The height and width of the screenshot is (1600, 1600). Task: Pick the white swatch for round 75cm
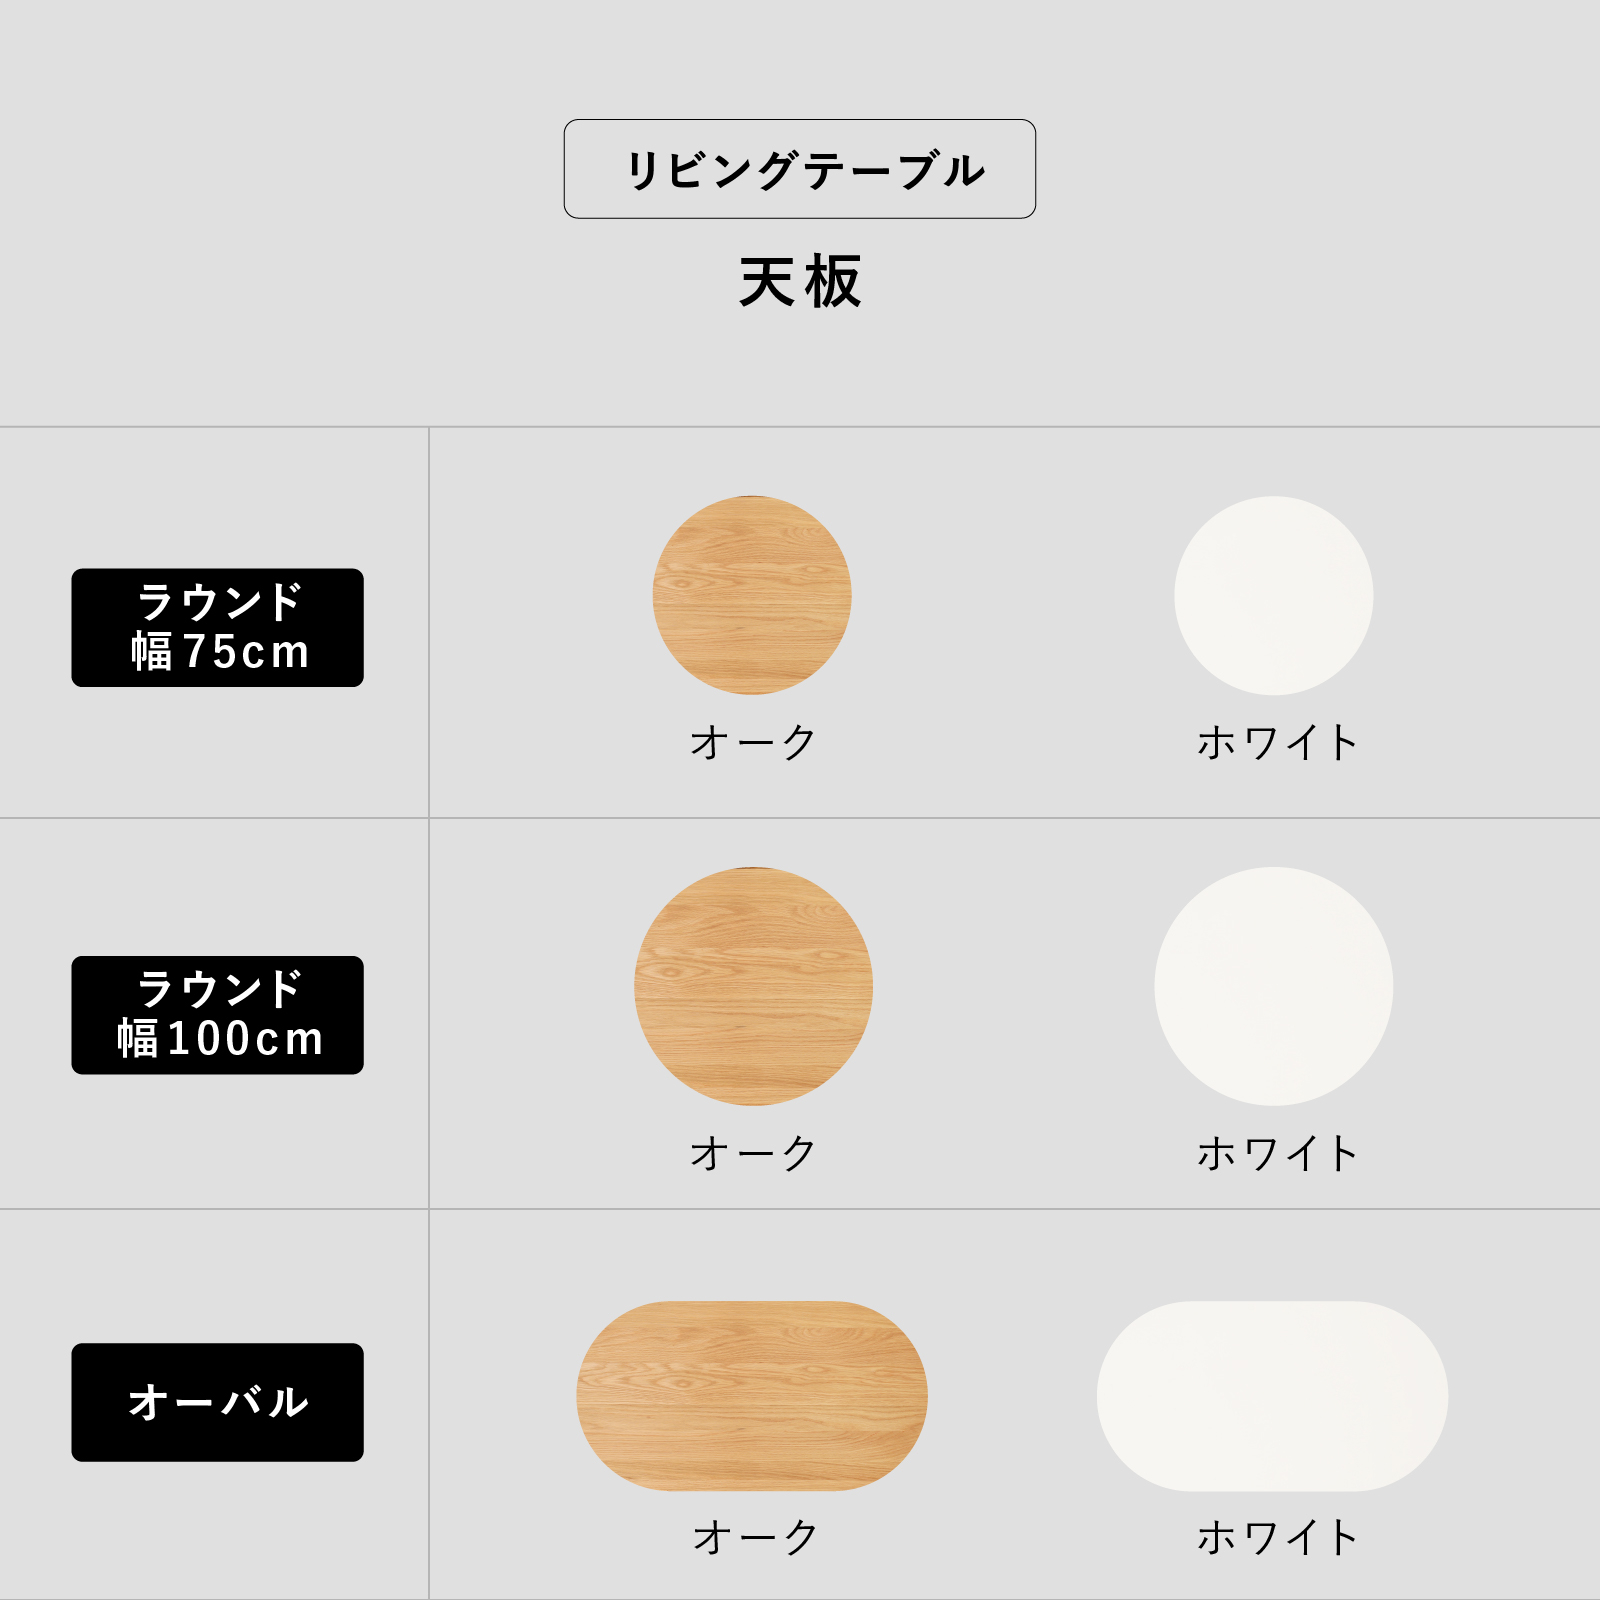click(1273, 595)
